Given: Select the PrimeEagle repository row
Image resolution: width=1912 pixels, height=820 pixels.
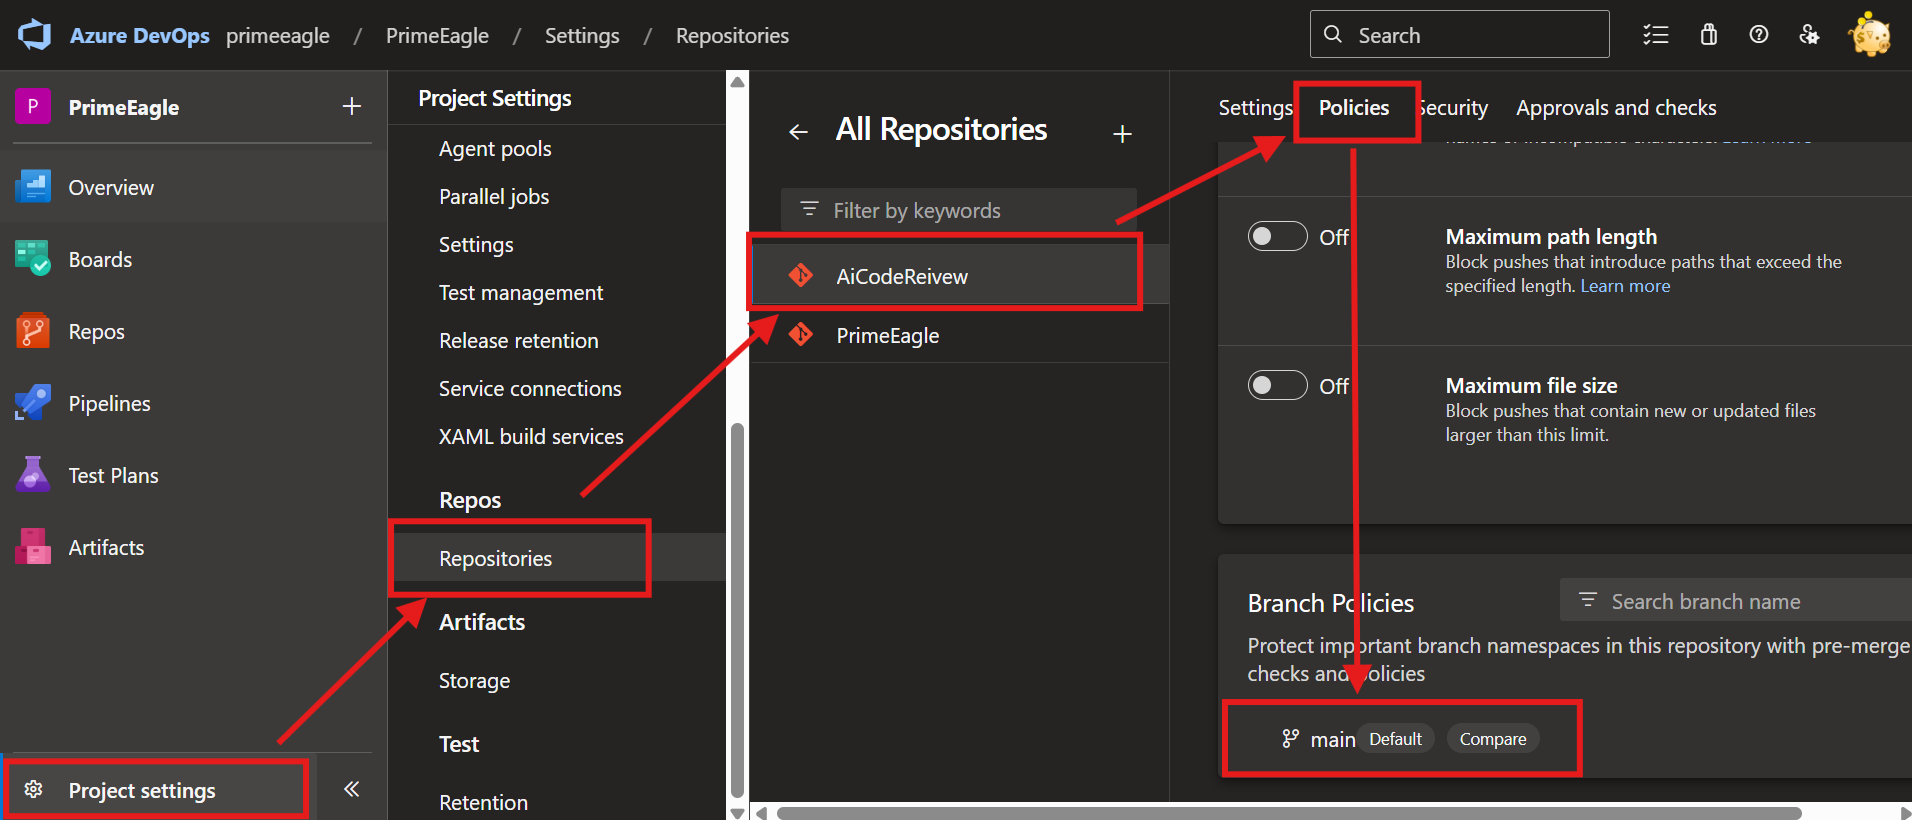Looking at the screenshot, I should pyautogui.click(x=959, y=334).
